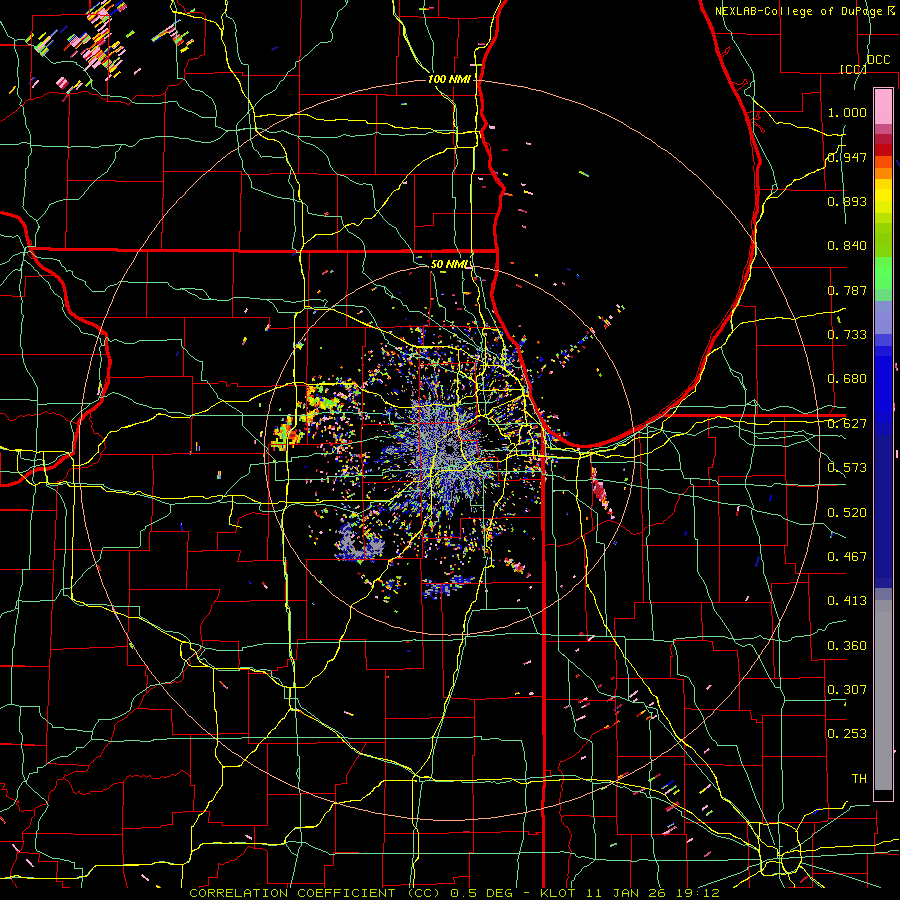The height and width of the screenshot is (900, 900).
Task: Click the 0.413 scale value
Action: click(847, 601)
